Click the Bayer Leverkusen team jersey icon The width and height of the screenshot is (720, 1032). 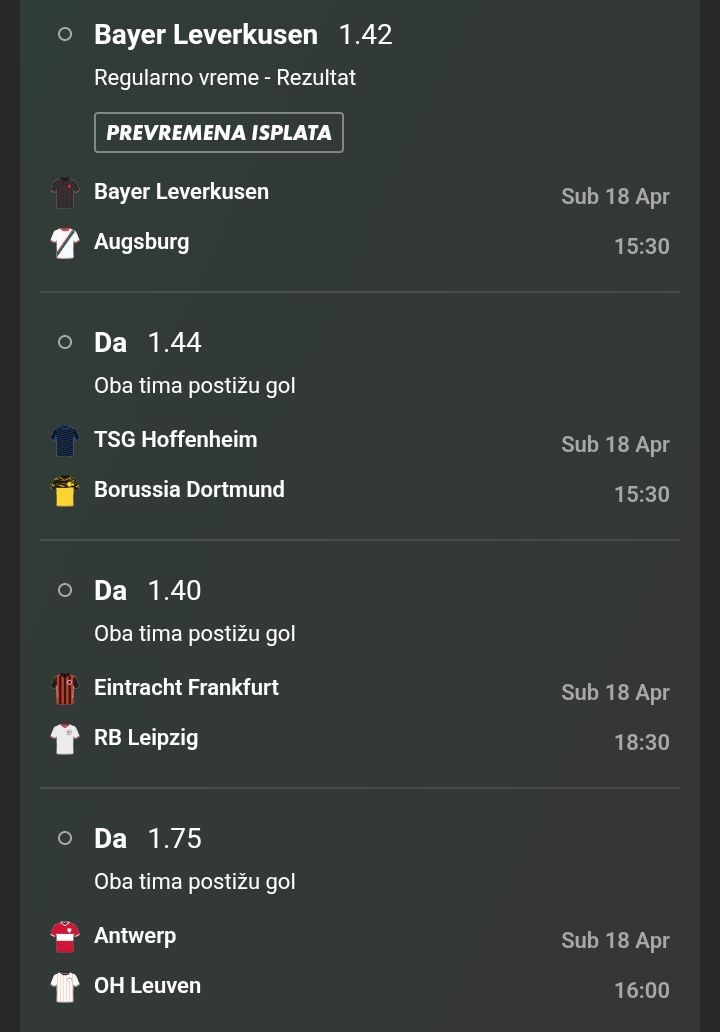(65, 193)
